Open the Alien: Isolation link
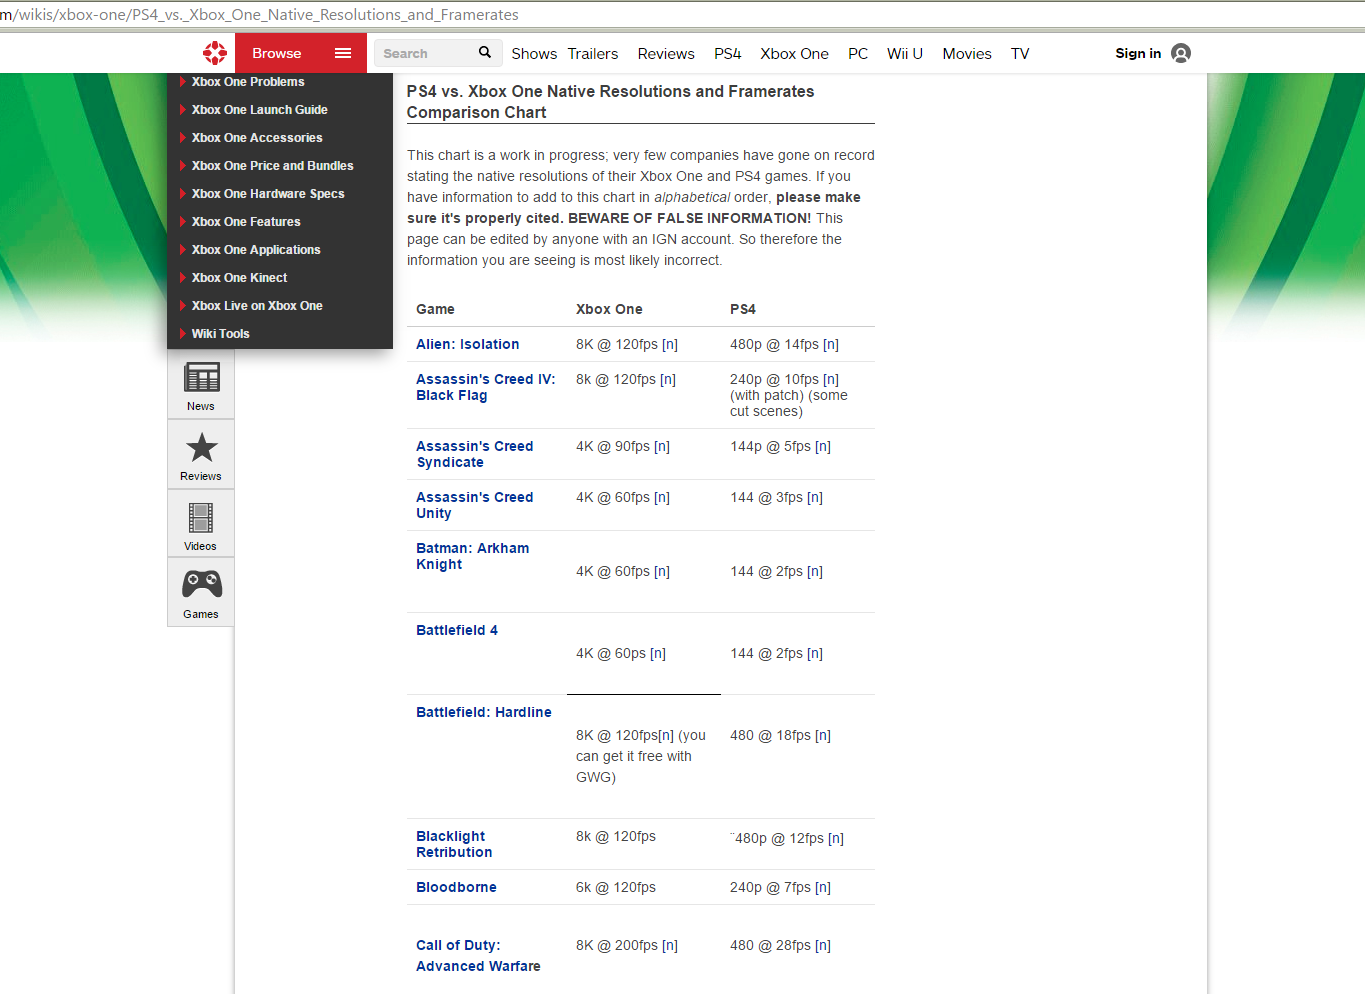1365x994 pixels. click(x=468, y=344)
